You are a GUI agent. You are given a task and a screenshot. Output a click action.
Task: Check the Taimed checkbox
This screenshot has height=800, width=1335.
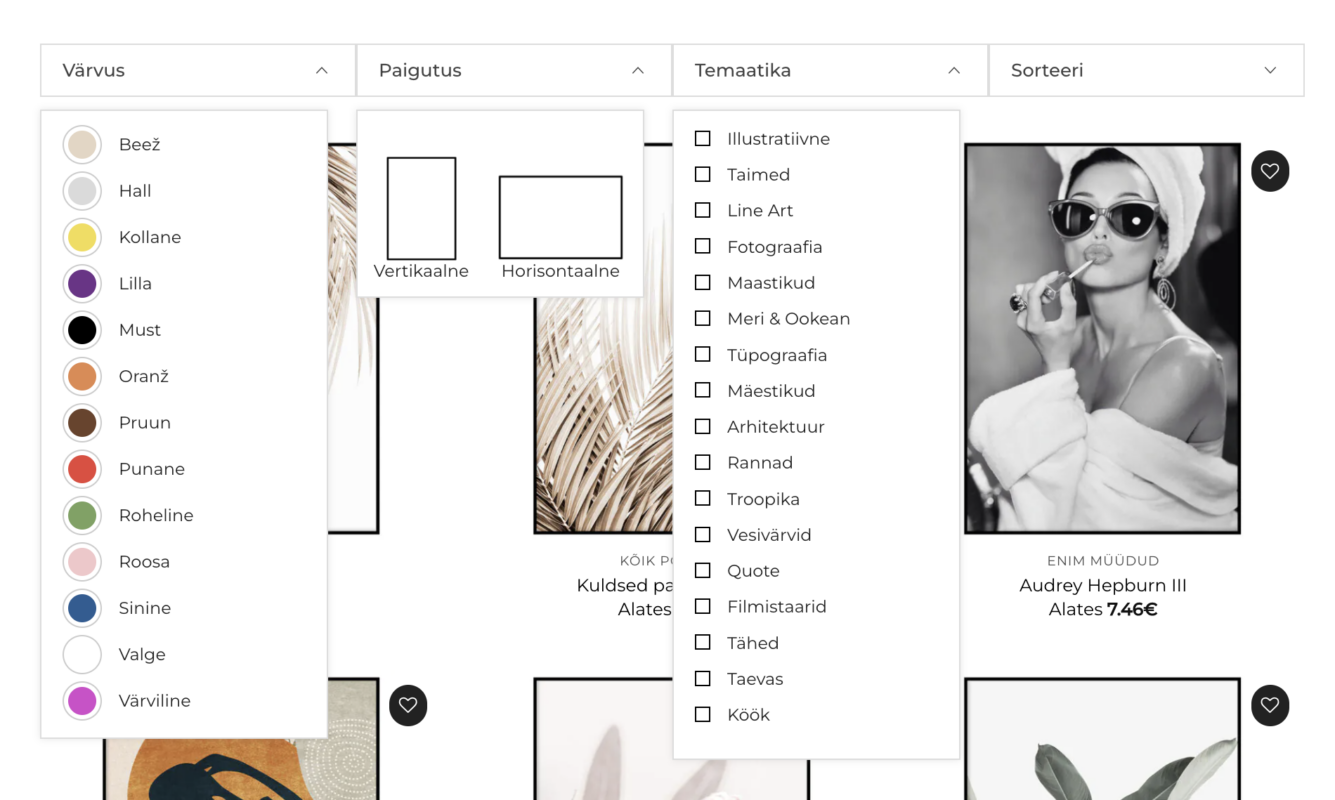click(x=703, y=174)
